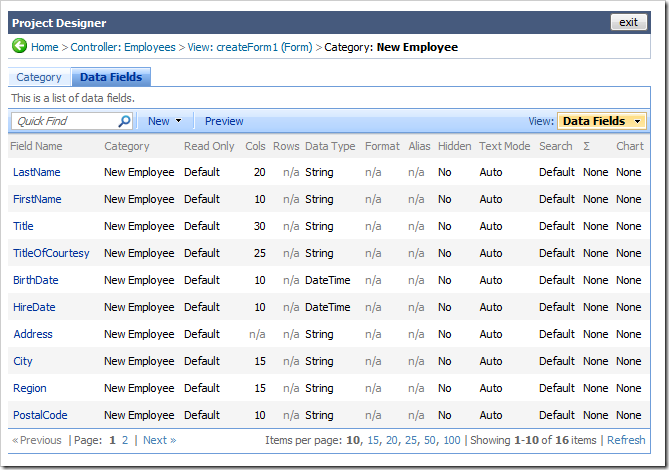This screenshot has height=470, width=669.
Task: Open the Region field
Action: (30, 388)
